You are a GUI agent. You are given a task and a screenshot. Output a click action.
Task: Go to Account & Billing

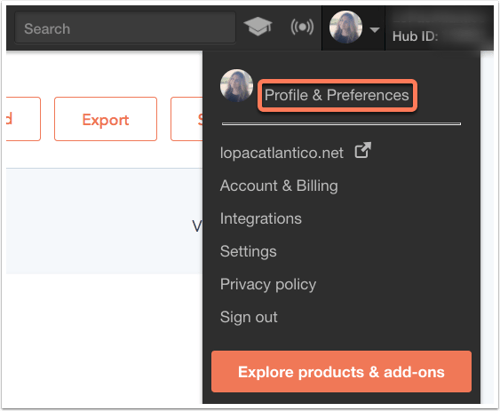coord(279,186)
